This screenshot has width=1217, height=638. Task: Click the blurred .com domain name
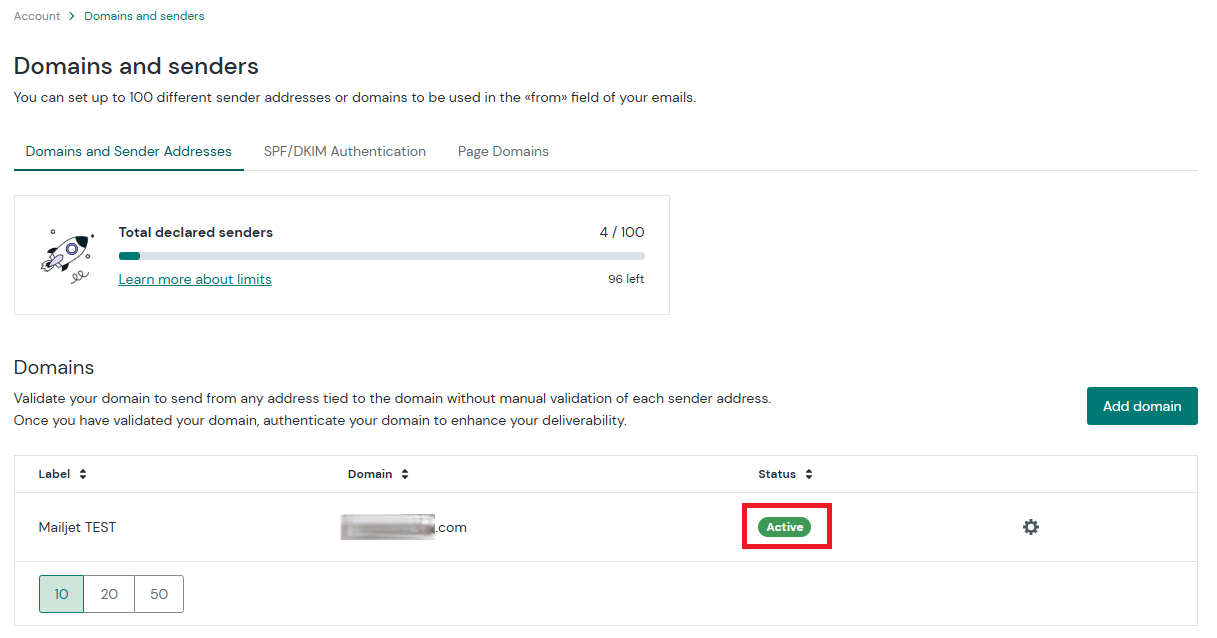pyautogui.click(x=404, y=527)
